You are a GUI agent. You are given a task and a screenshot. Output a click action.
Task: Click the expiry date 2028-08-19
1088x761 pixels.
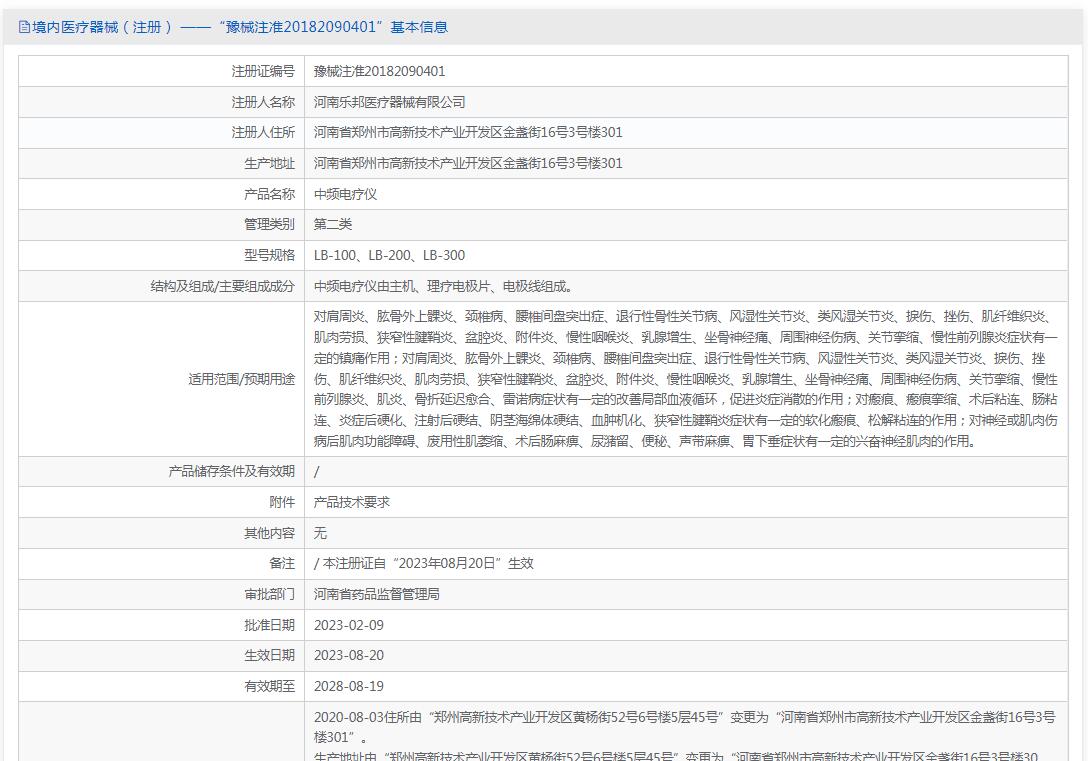(348, 686)
